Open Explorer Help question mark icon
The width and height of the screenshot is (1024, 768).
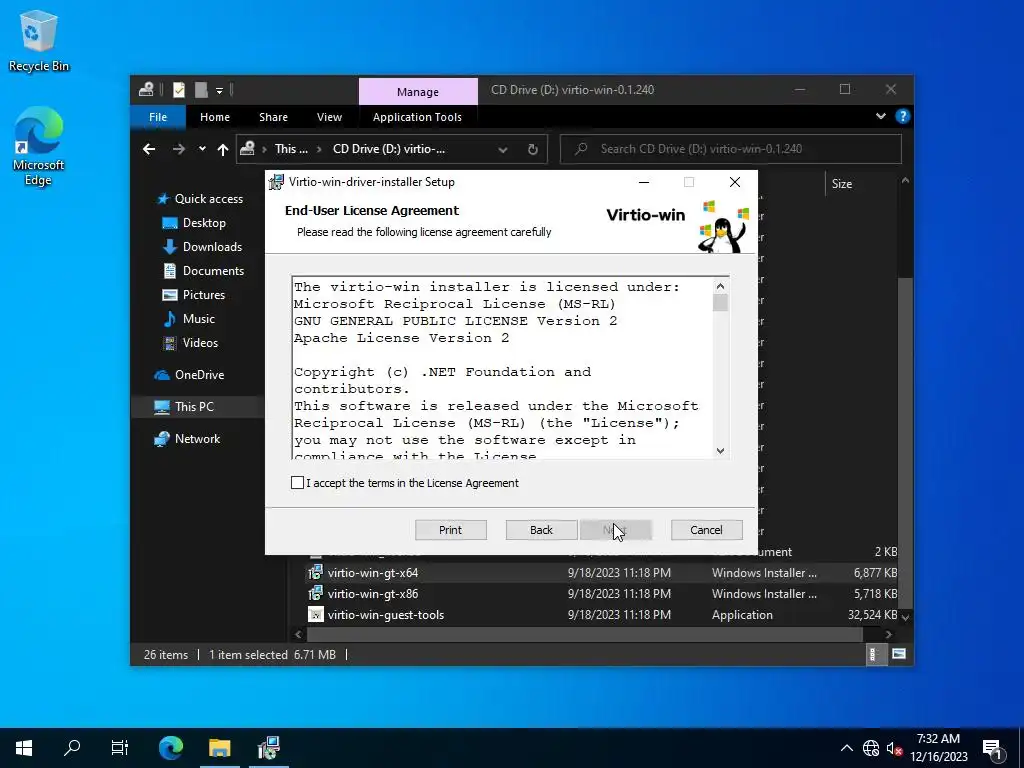pos(903,116)
